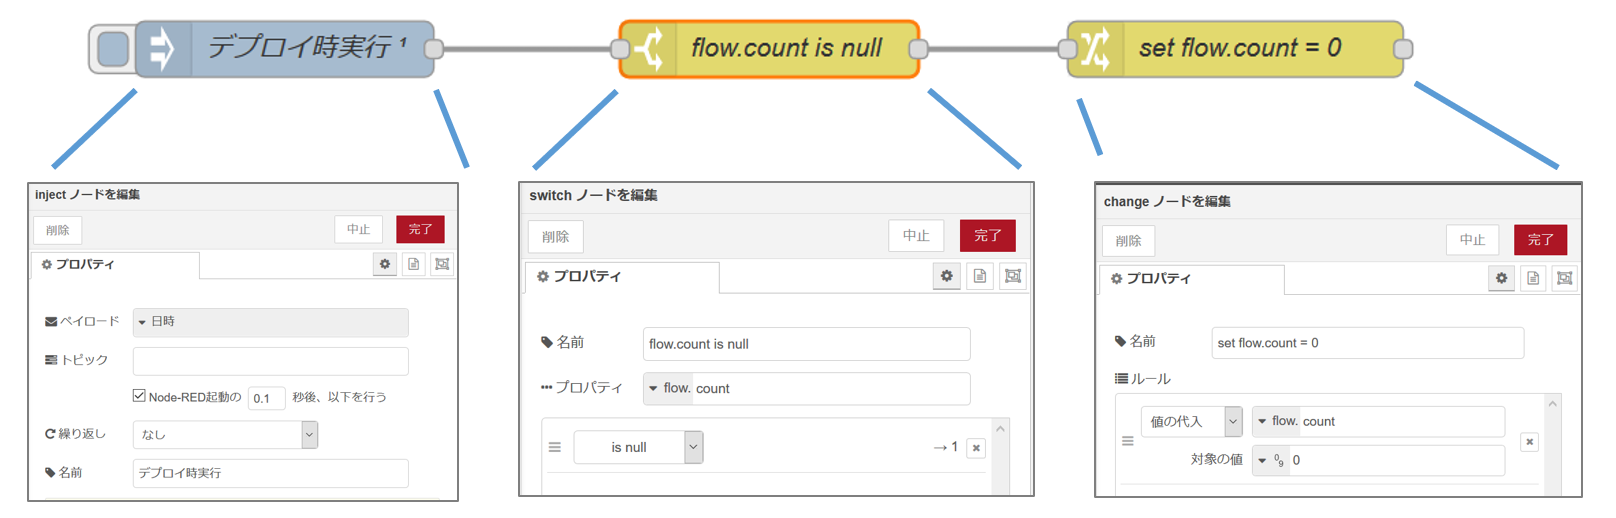Image resolution: width=1616 pixels, height=518 pixels.
Task: Click the change 名前 field set flow.count = 0
Action: pos(1368,343)
